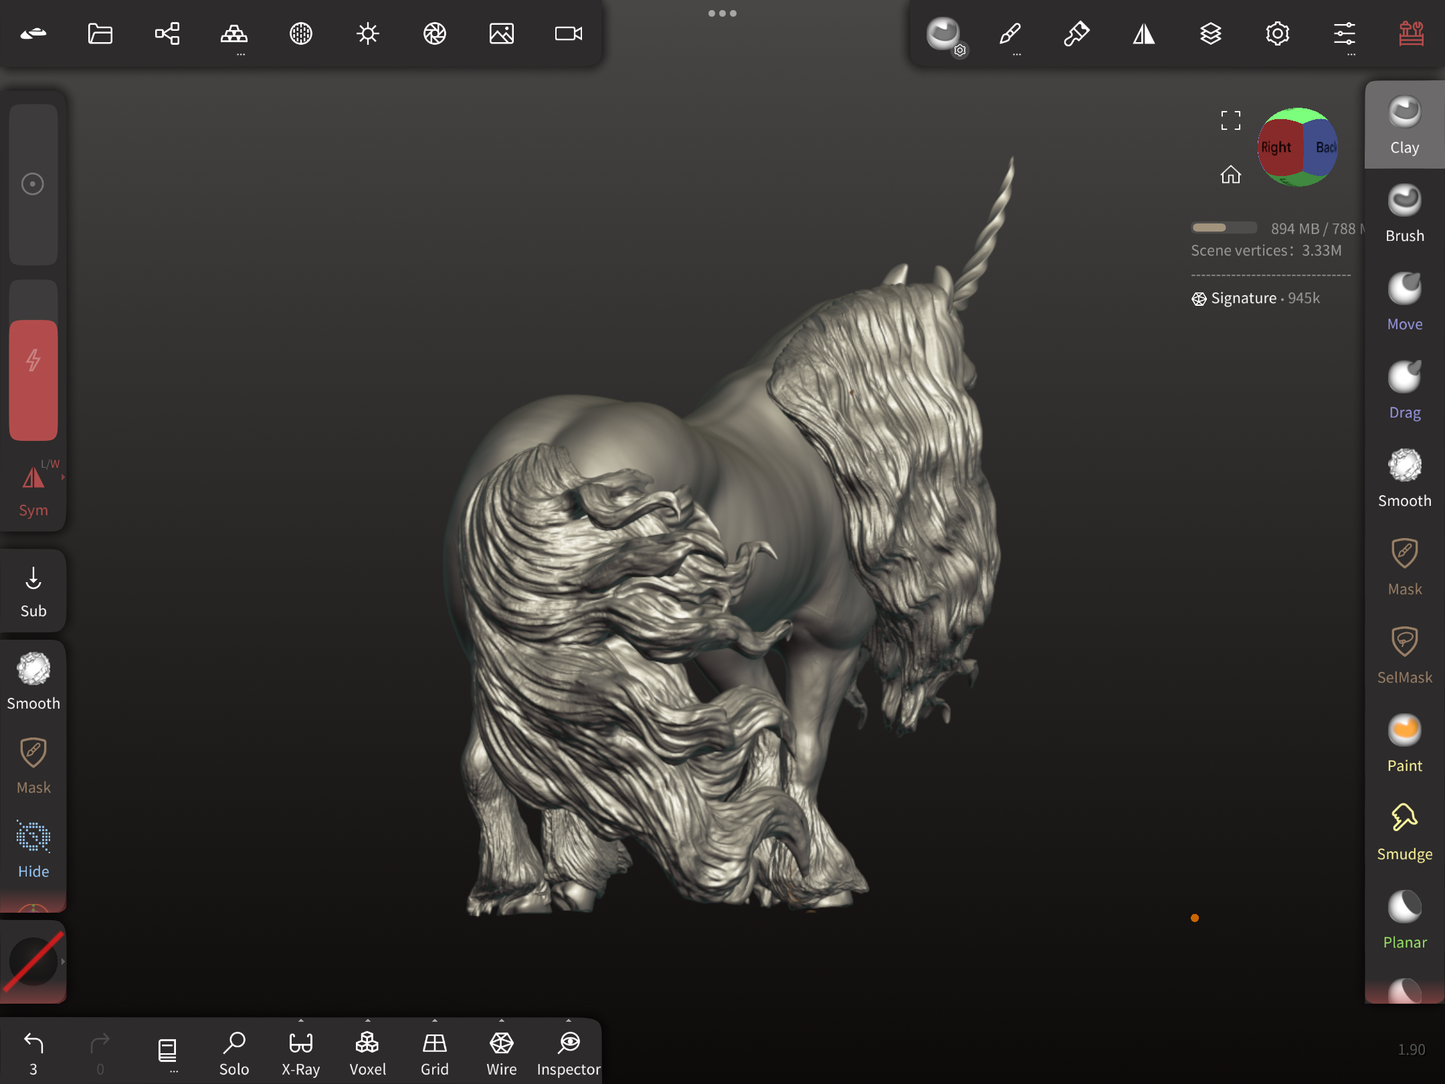The image size is (1445, 1084).
Task: Adjust the red intensity slider
Action: tap(33, 379)
